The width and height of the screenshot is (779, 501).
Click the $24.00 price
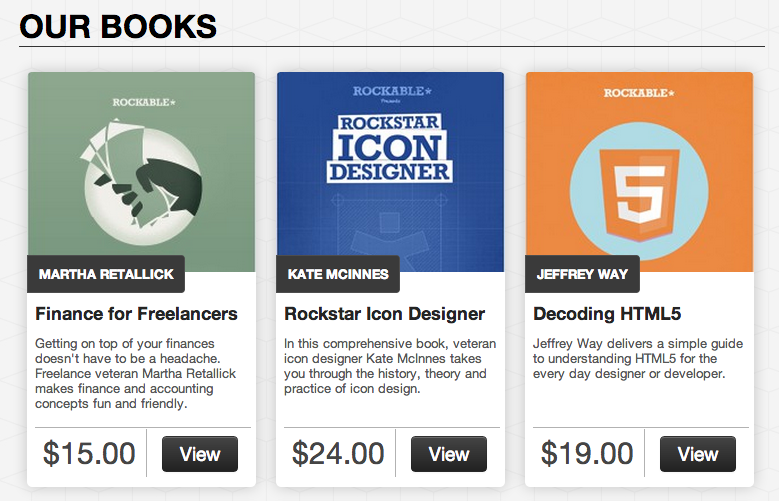(338, 453)
